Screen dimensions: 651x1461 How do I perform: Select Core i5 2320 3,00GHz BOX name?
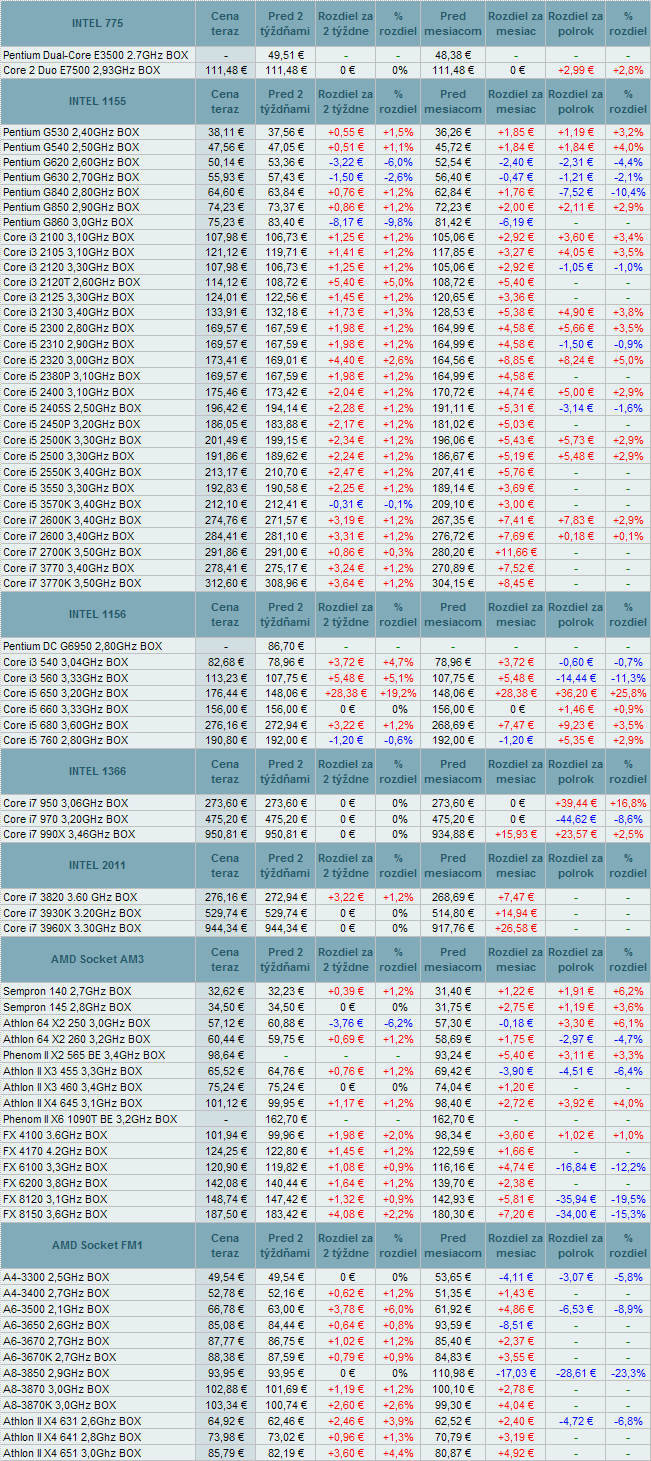[x=68, y=359]
